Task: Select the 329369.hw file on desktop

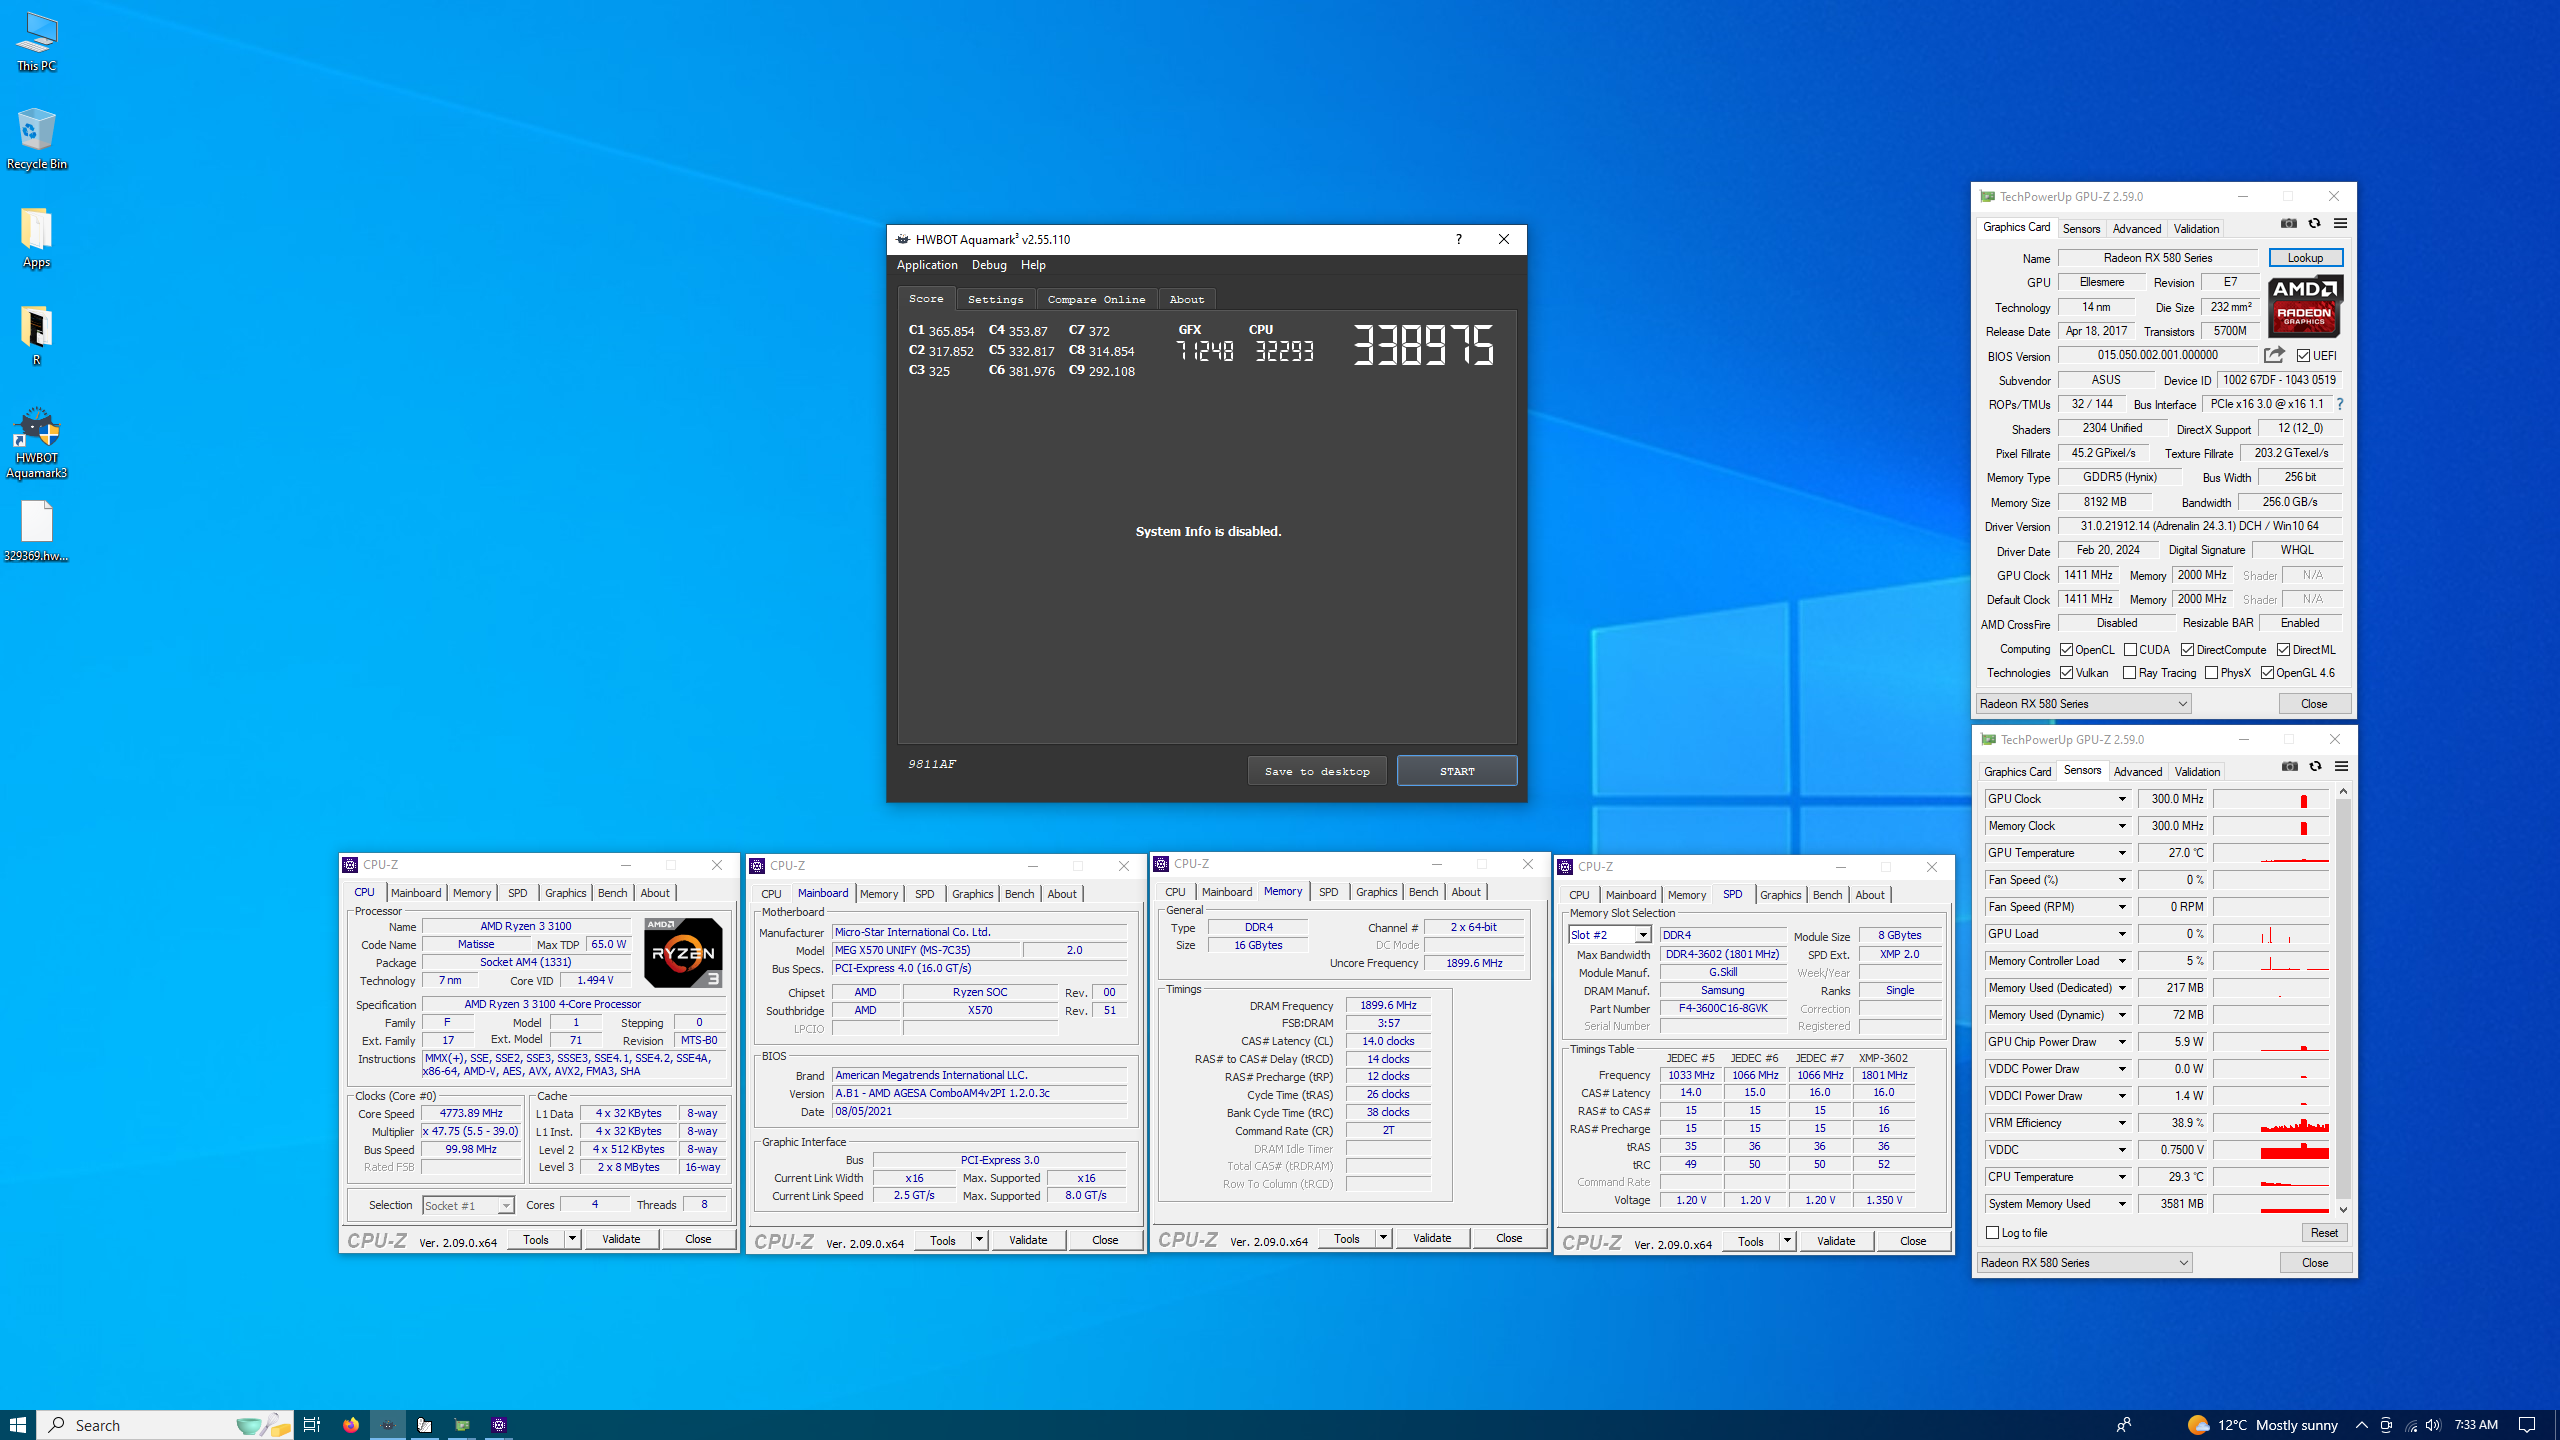Action: tap(36, 532)
